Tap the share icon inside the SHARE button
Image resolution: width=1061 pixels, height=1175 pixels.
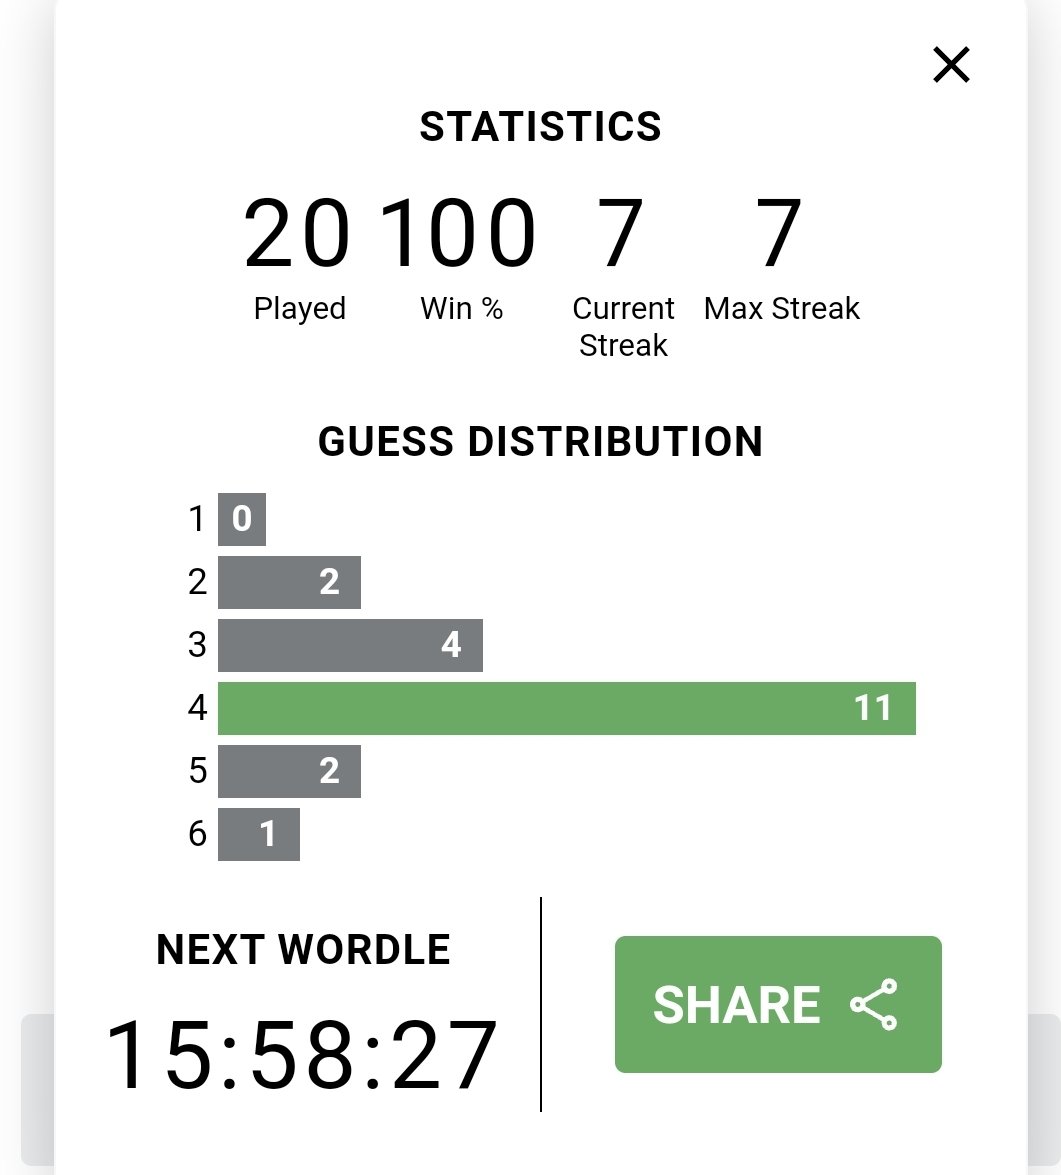click(874, 1004)
